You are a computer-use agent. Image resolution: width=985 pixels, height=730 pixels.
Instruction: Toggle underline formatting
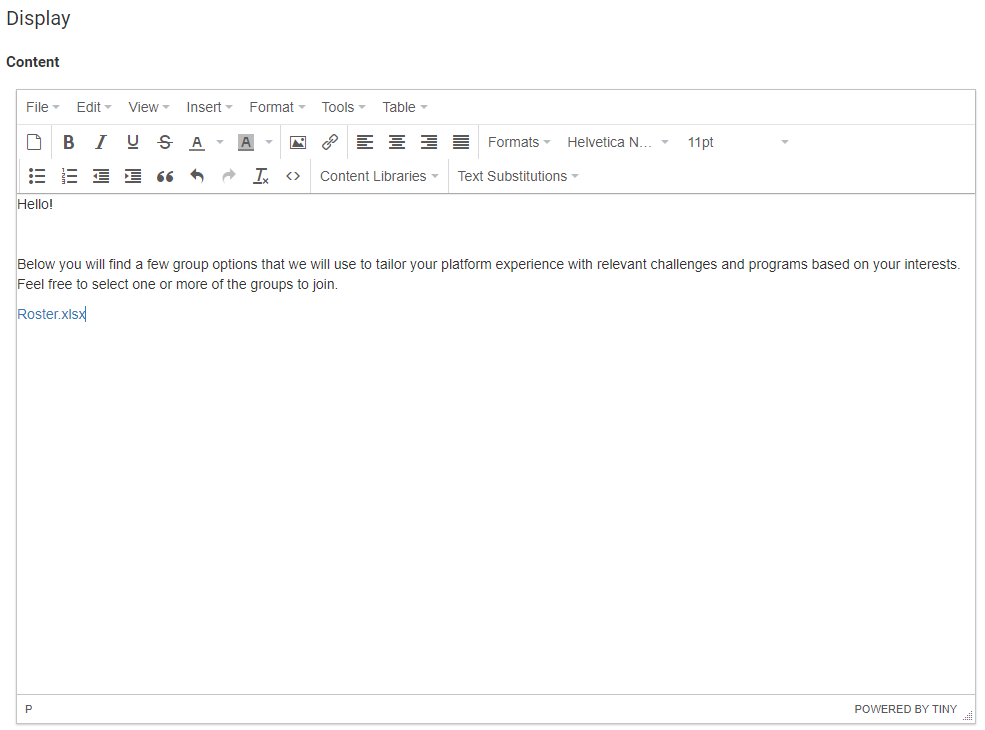click(132, 142)
